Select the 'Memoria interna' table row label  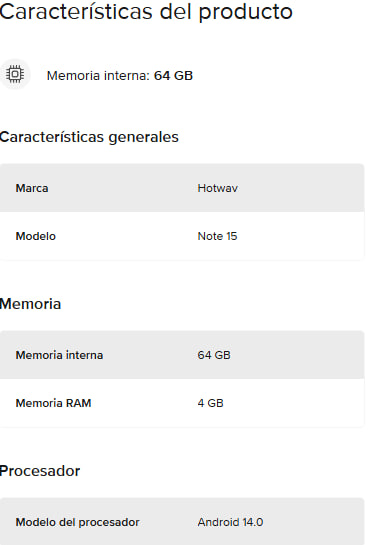(x=59, y=355)
